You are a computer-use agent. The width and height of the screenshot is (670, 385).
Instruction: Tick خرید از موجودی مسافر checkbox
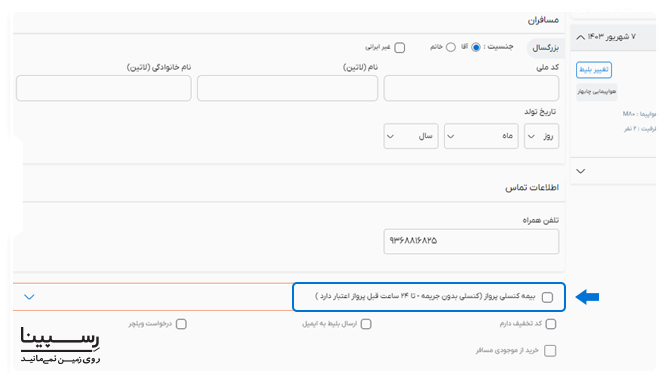550,351
